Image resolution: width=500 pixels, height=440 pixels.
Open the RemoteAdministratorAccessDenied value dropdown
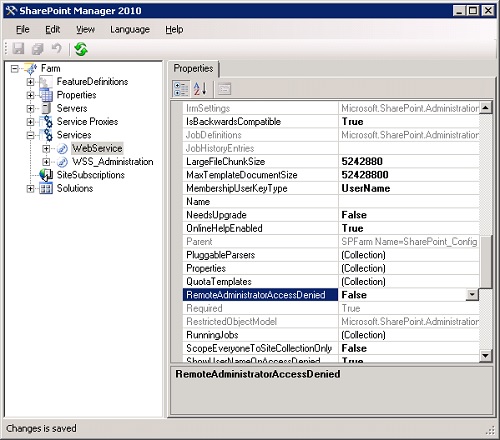(472, 295)
